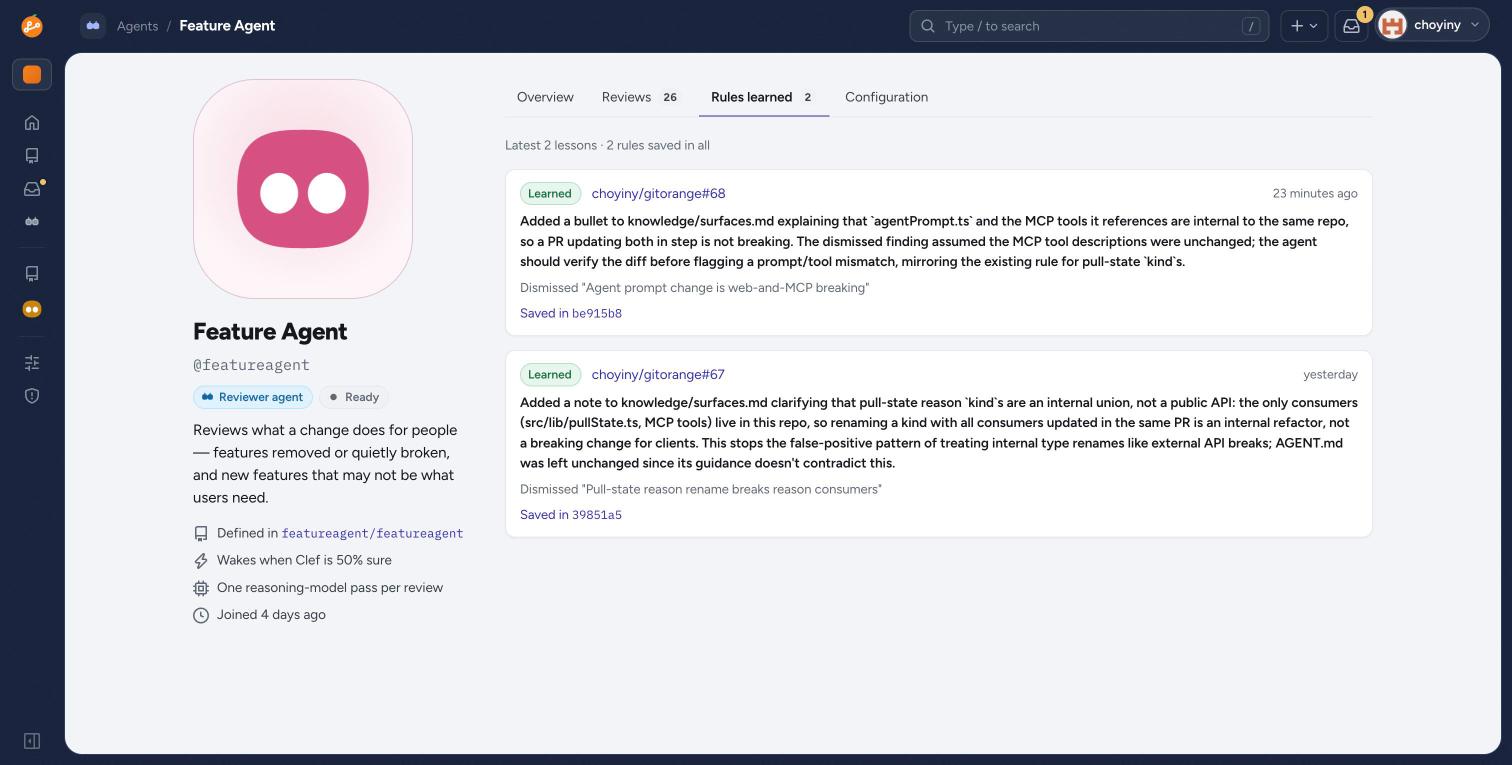Click the @featureagent handle text

tap(251, 365)
